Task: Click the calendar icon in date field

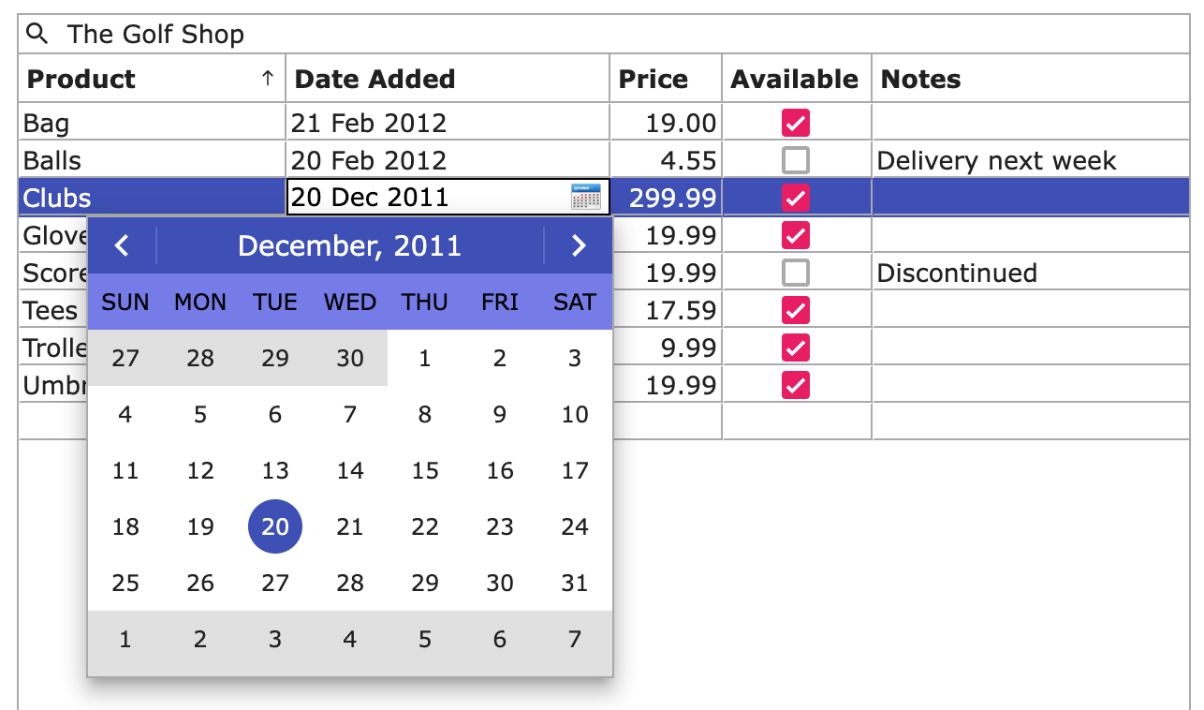Action: [x=585, y=197]
